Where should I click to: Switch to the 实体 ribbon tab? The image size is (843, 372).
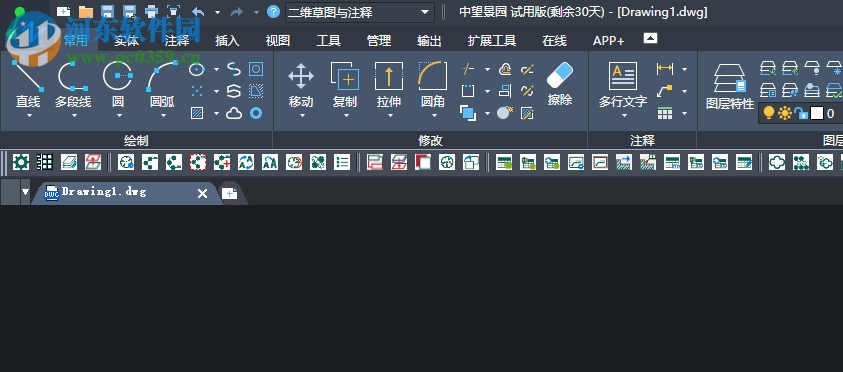(127, 40)
